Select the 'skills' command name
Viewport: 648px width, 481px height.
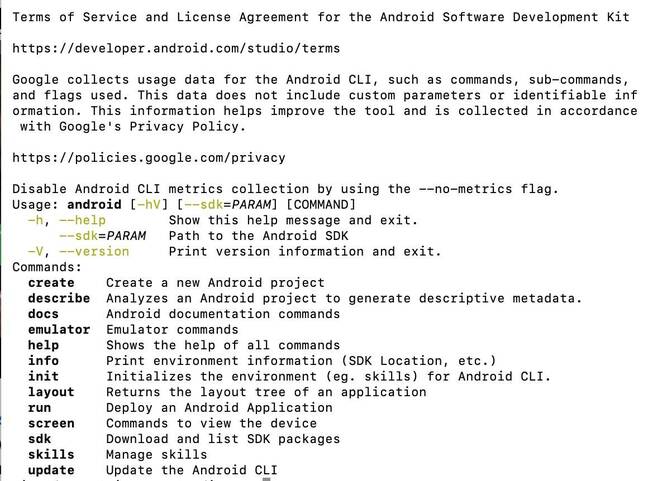tap(51, 455)
